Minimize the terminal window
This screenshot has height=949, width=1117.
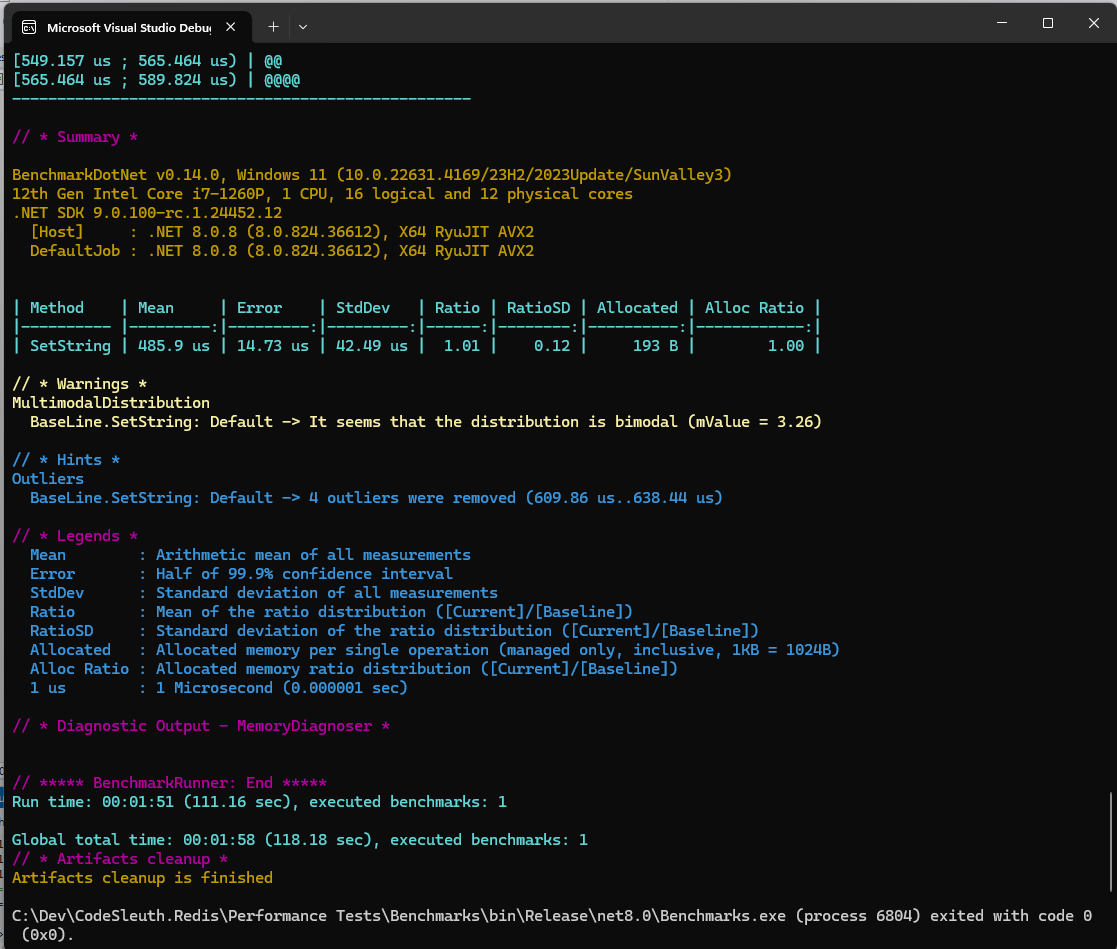pos(1002,23)
